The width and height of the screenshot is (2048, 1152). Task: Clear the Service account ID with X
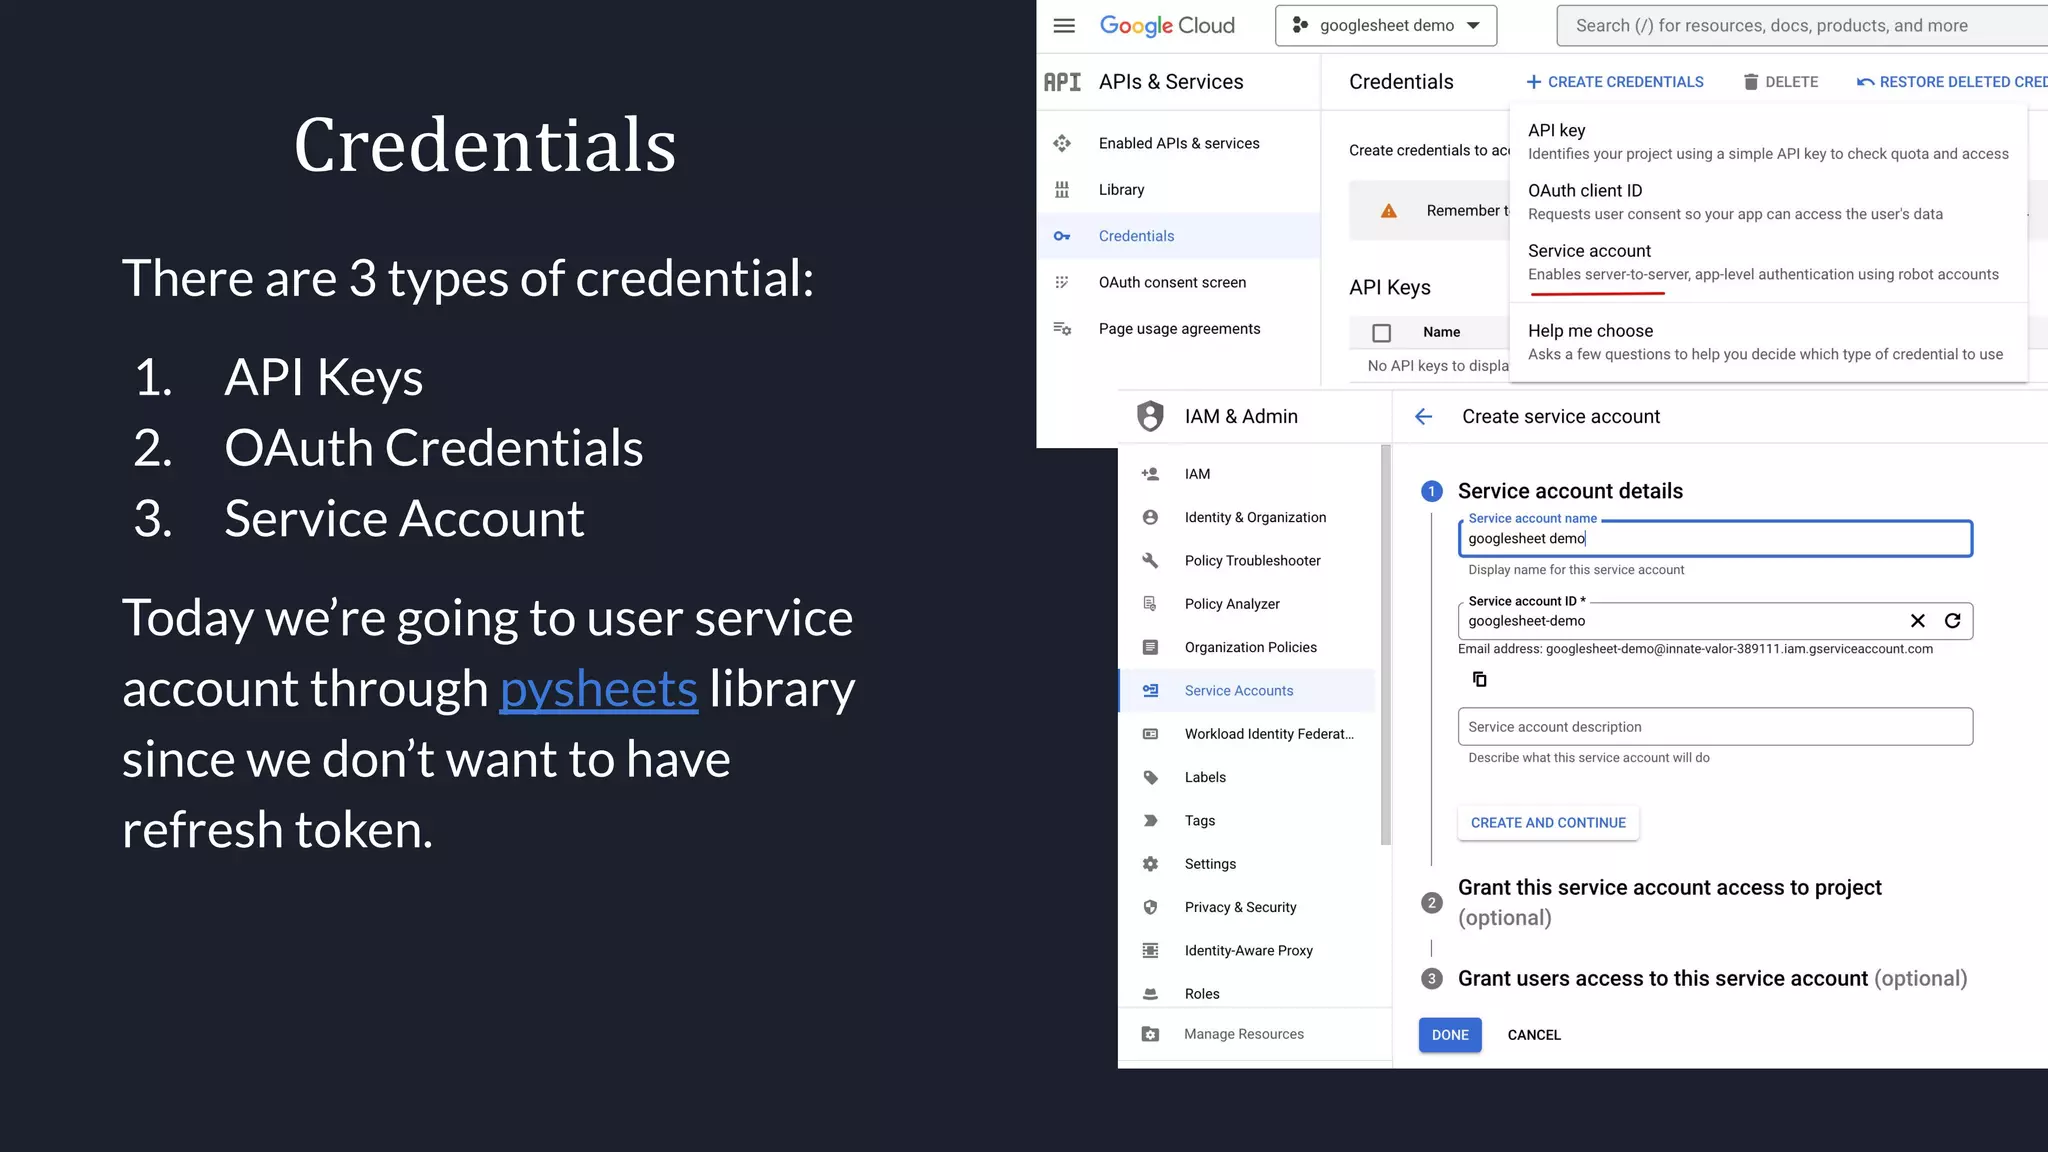point(1917,621)
